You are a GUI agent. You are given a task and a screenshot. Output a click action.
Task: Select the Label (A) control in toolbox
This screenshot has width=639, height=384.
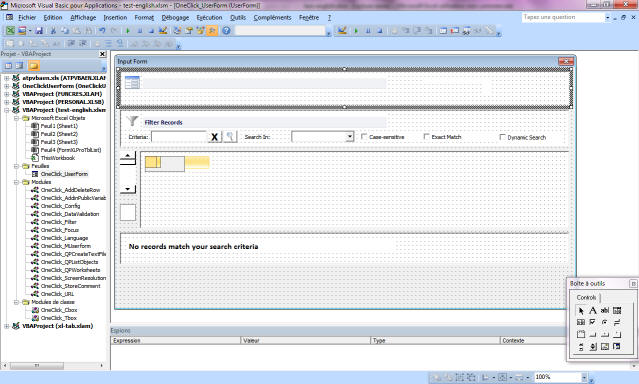click(x=593, y=311)
